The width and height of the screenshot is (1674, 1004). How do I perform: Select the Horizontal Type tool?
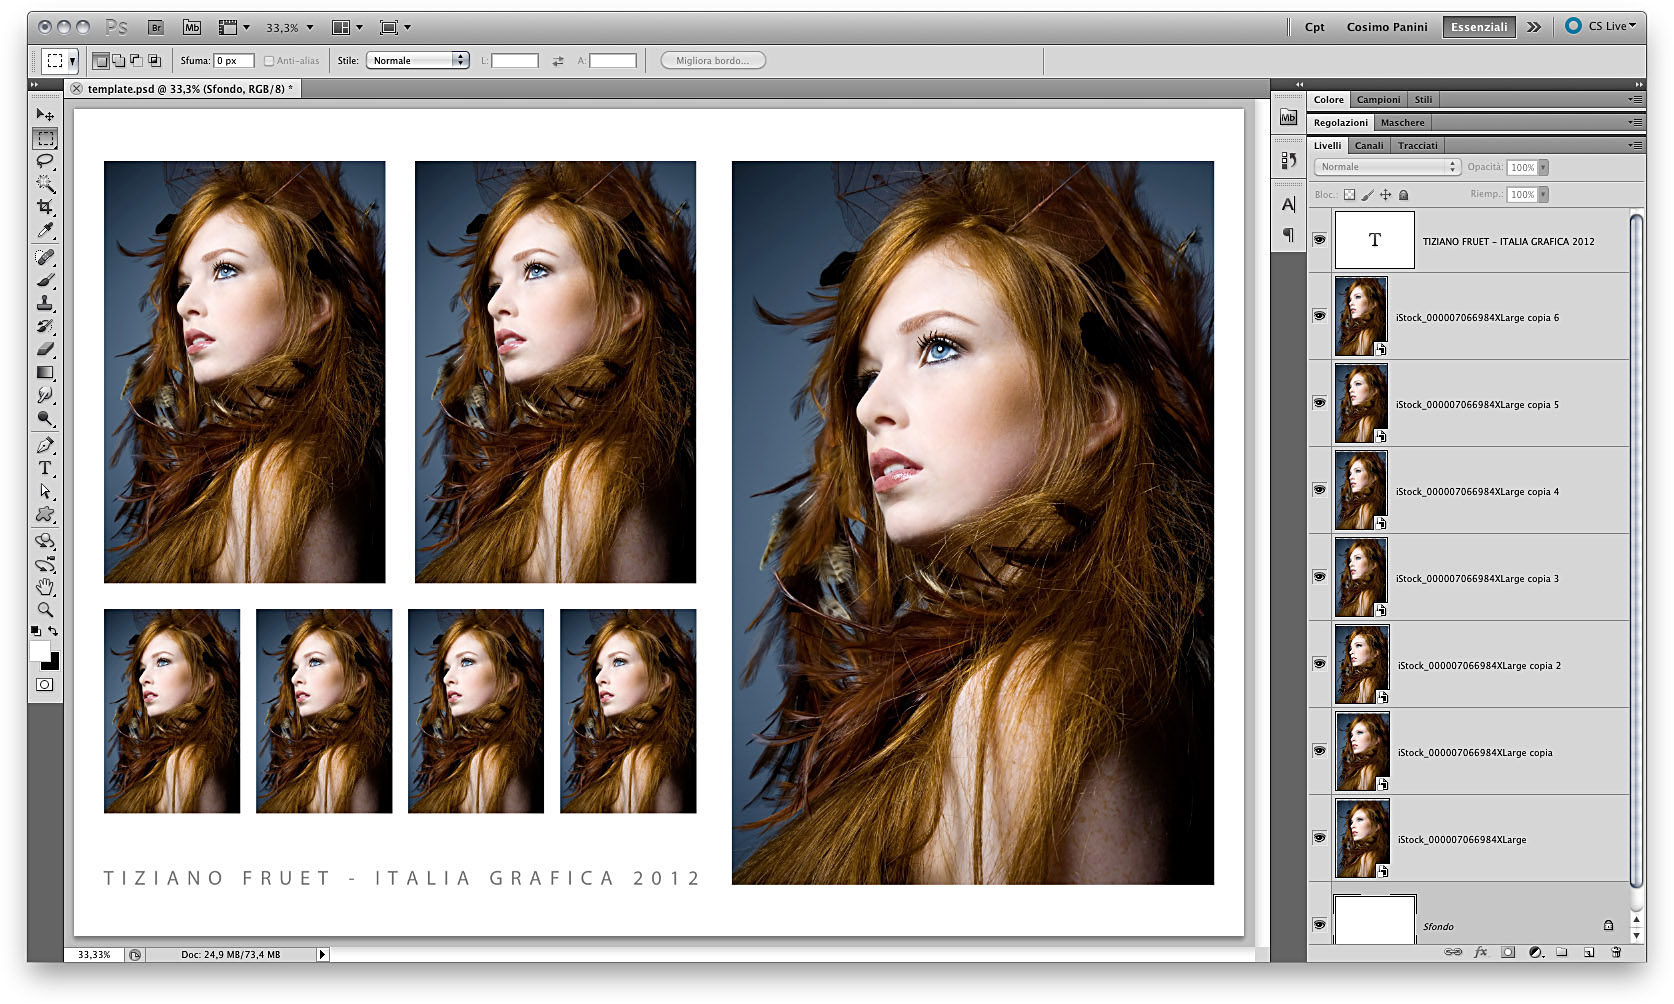tap(45, 468)
